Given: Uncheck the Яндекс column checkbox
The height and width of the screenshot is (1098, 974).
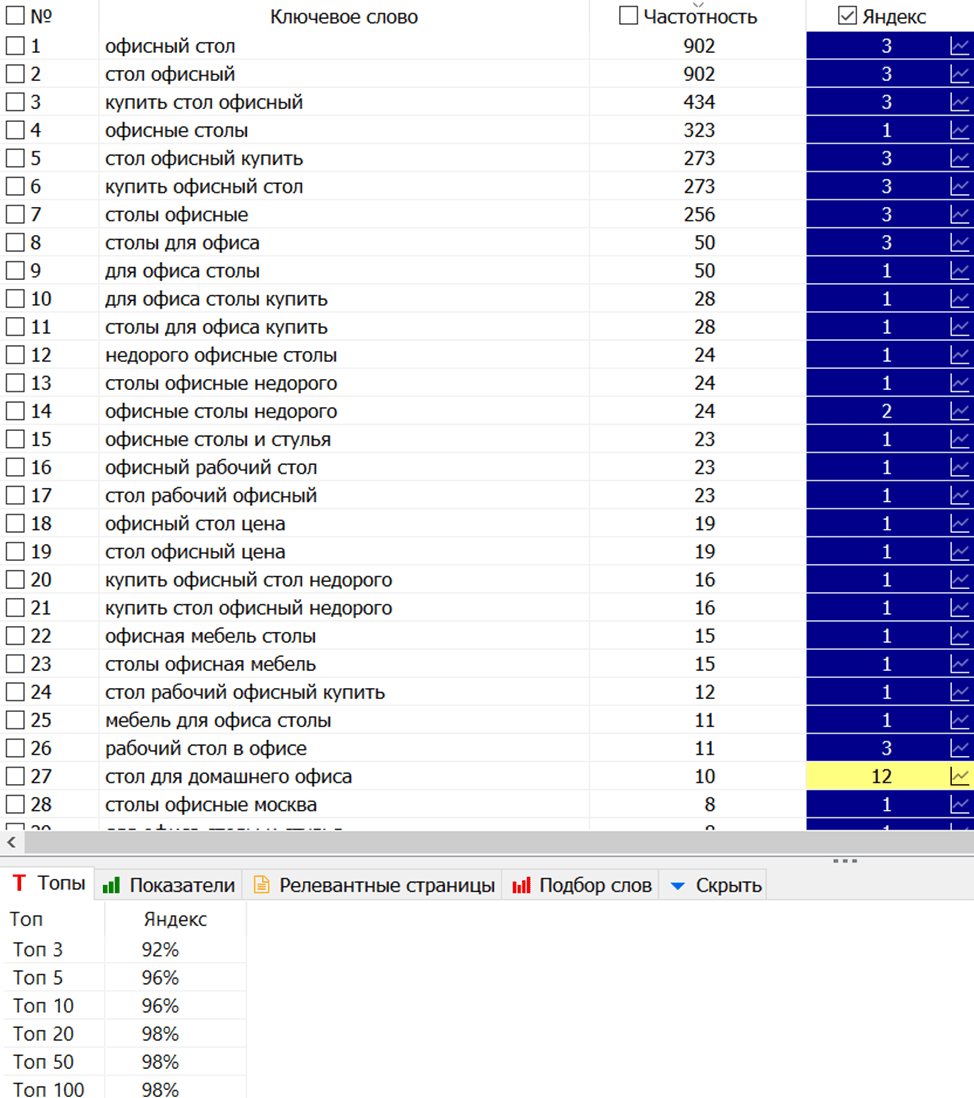Looking at the screenshot, I should (x=847, y=15).
